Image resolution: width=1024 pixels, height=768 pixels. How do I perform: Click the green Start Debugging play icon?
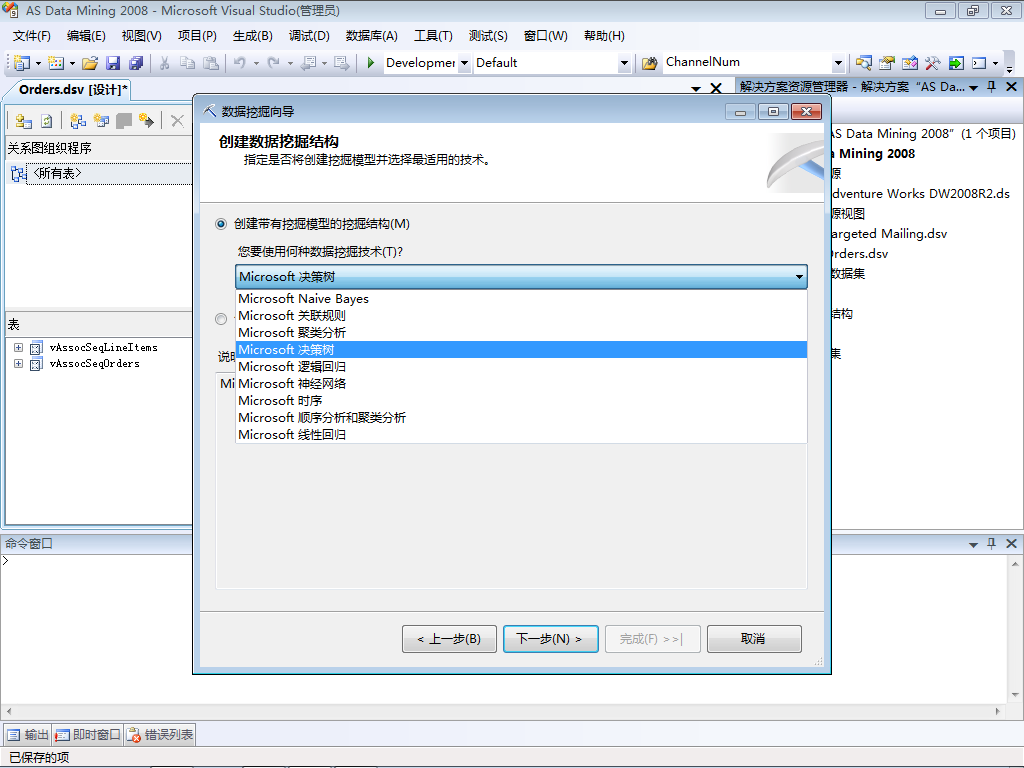tap(370, 63)
